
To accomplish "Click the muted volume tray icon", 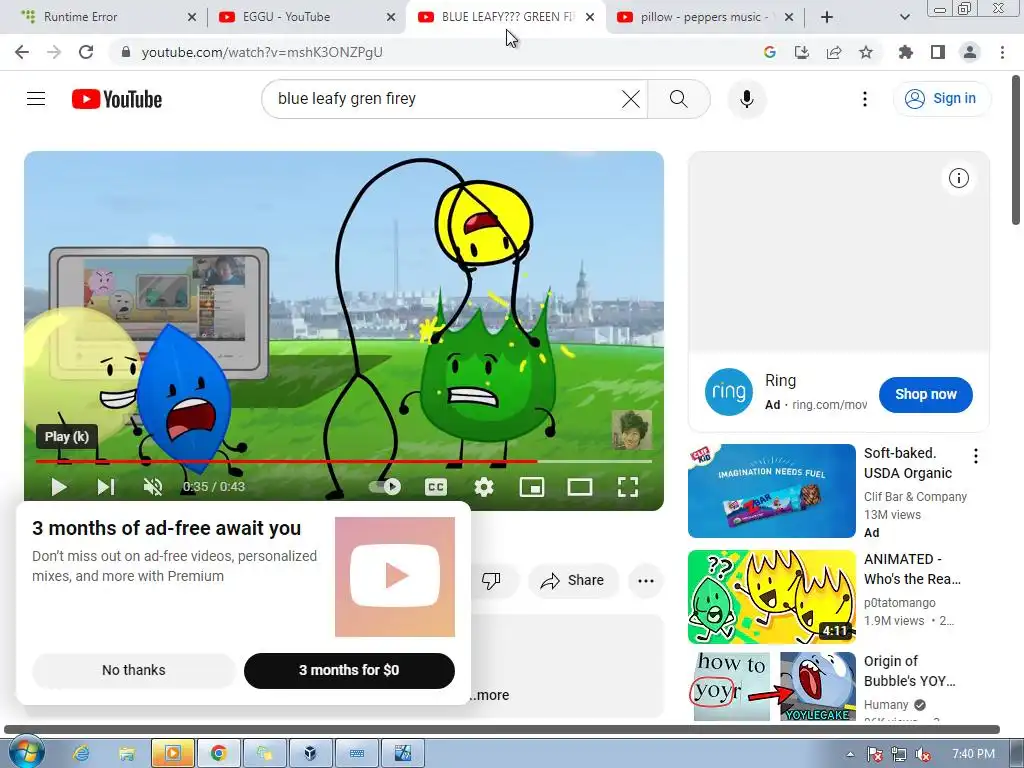I will point(923,754).
